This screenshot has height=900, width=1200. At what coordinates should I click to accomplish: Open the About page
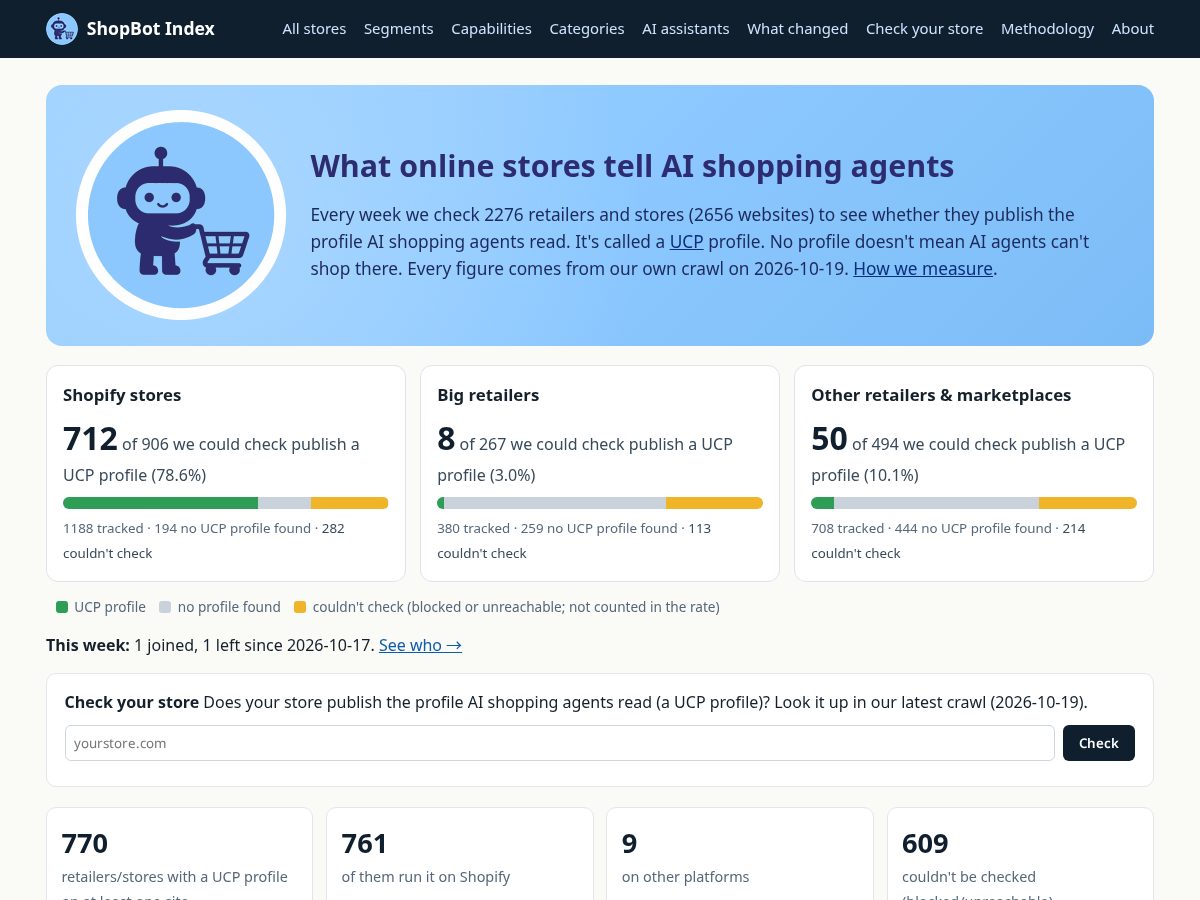point(1133,29)
